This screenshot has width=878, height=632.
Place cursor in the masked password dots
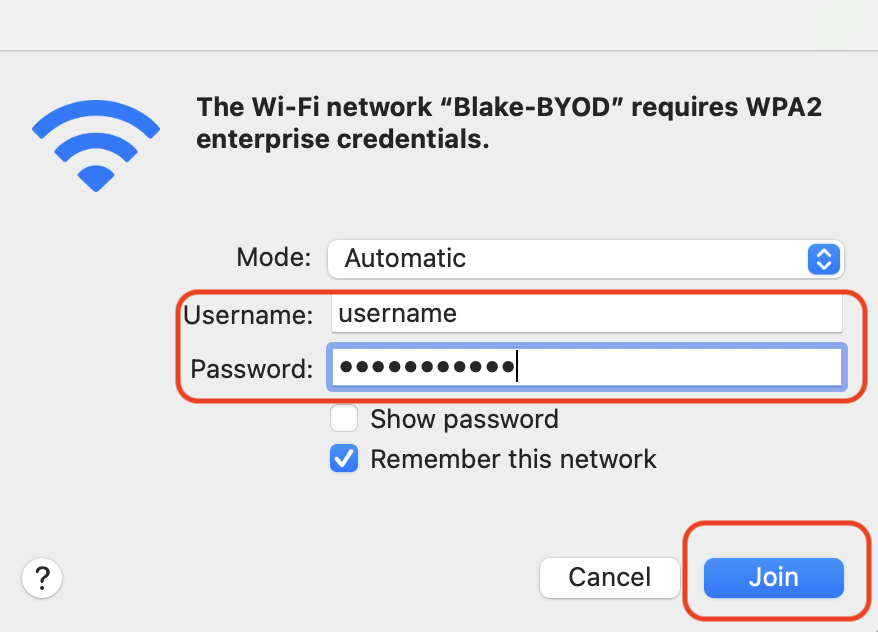[x=427, y=367]
